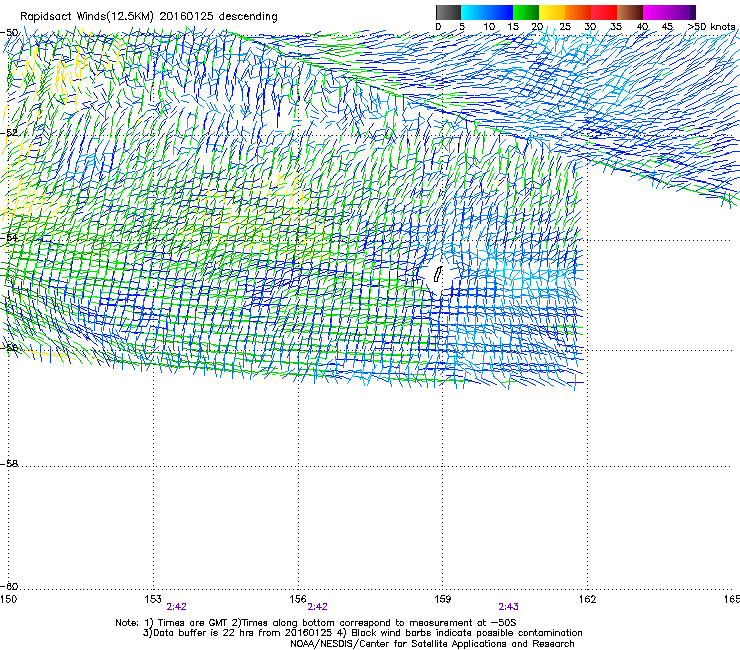Click the '10' legend tick label

[489, 27]
